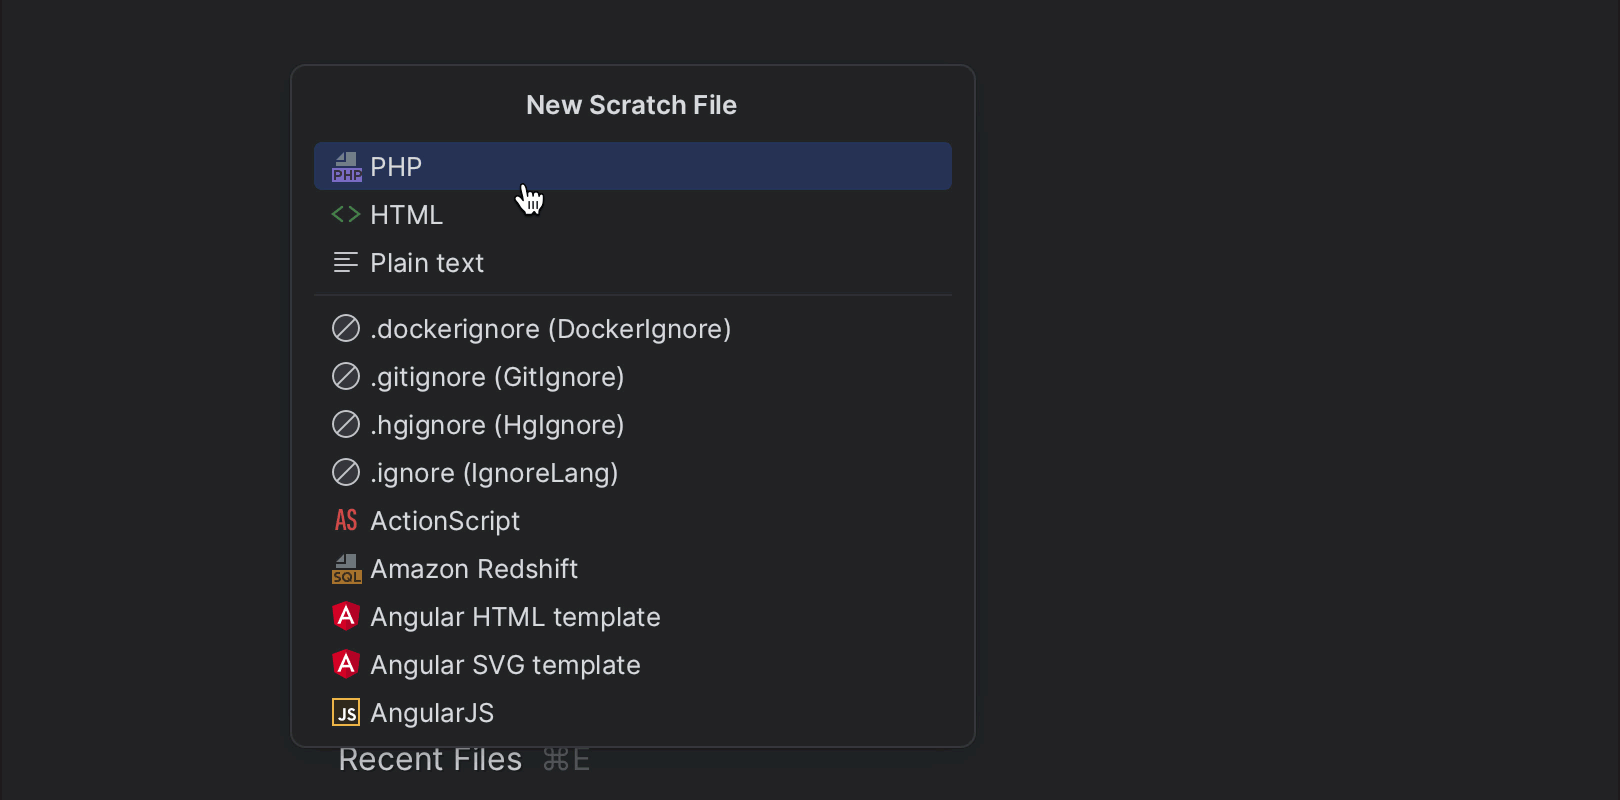Click the Plain text lines icon
The height and width of the screenshot is (800, 1620).
point(346,263)
